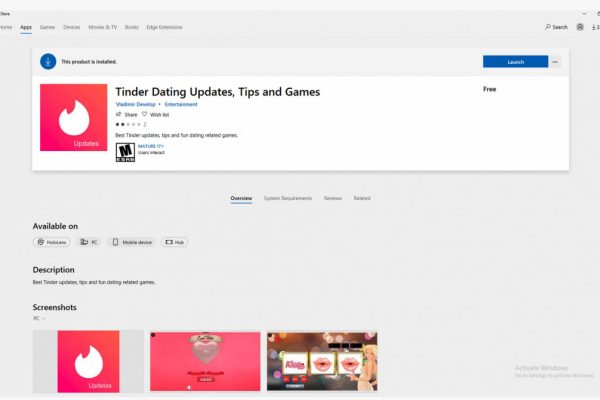The height and width of the screenshot is (400, 600).
Task: Select the PC availability chip
Action: pos(89,242)
